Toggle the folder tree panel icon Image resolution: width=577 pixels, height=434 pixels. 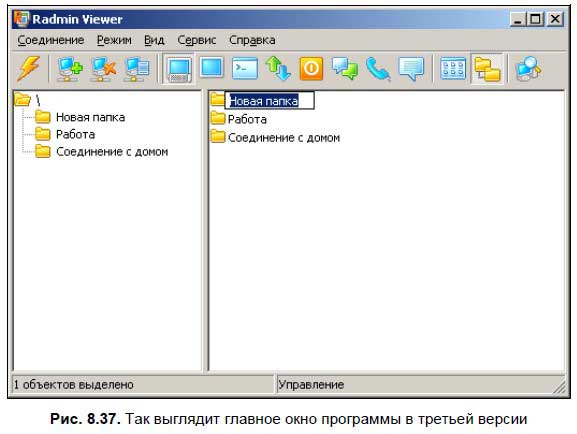coord(487,69)
